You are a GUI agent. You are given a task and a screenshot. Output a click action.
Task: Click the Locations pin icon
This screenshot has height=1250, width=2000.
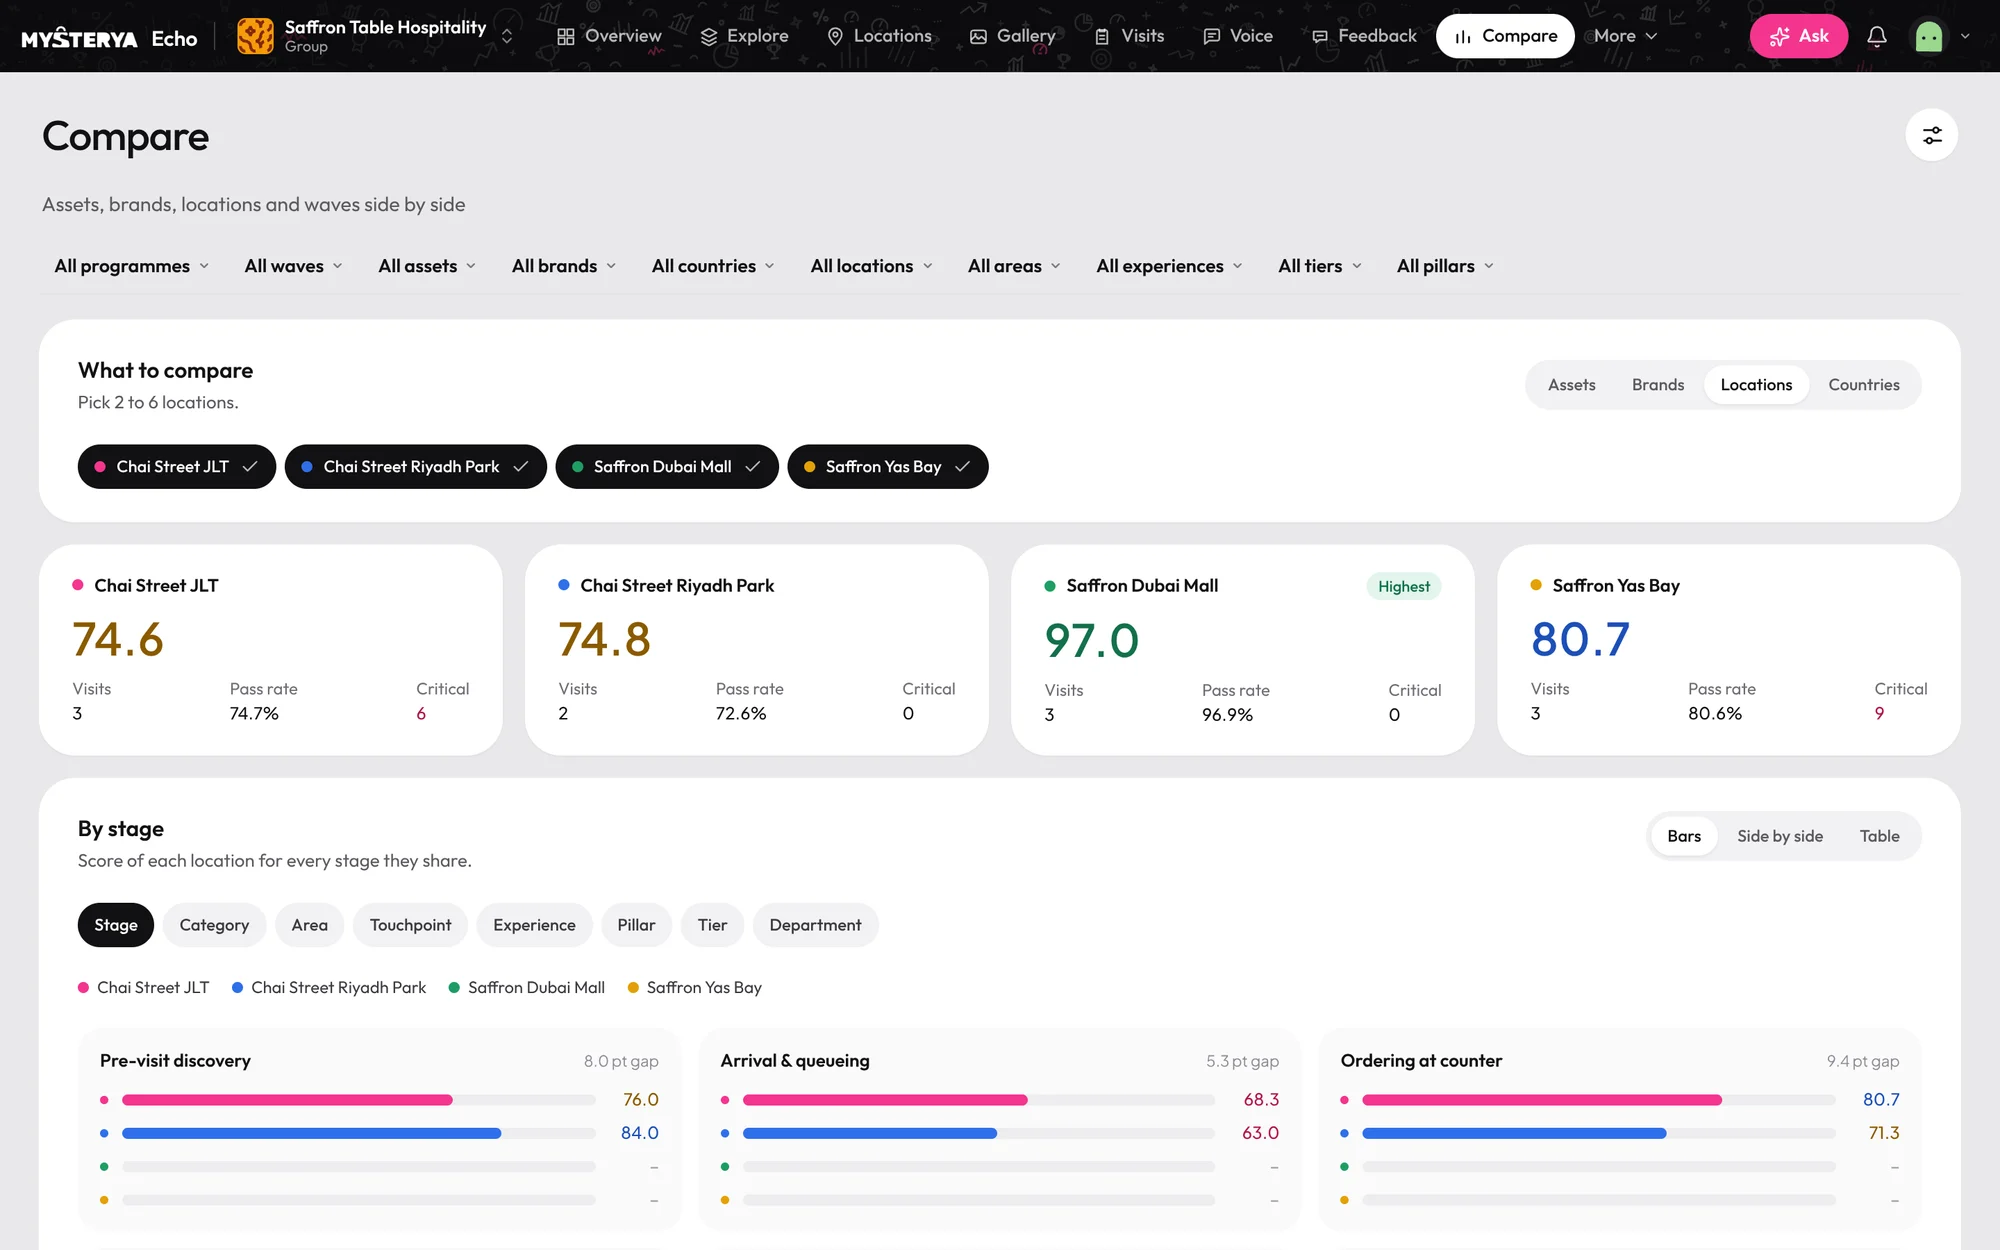pyautogui.click(x=835, y=36)
